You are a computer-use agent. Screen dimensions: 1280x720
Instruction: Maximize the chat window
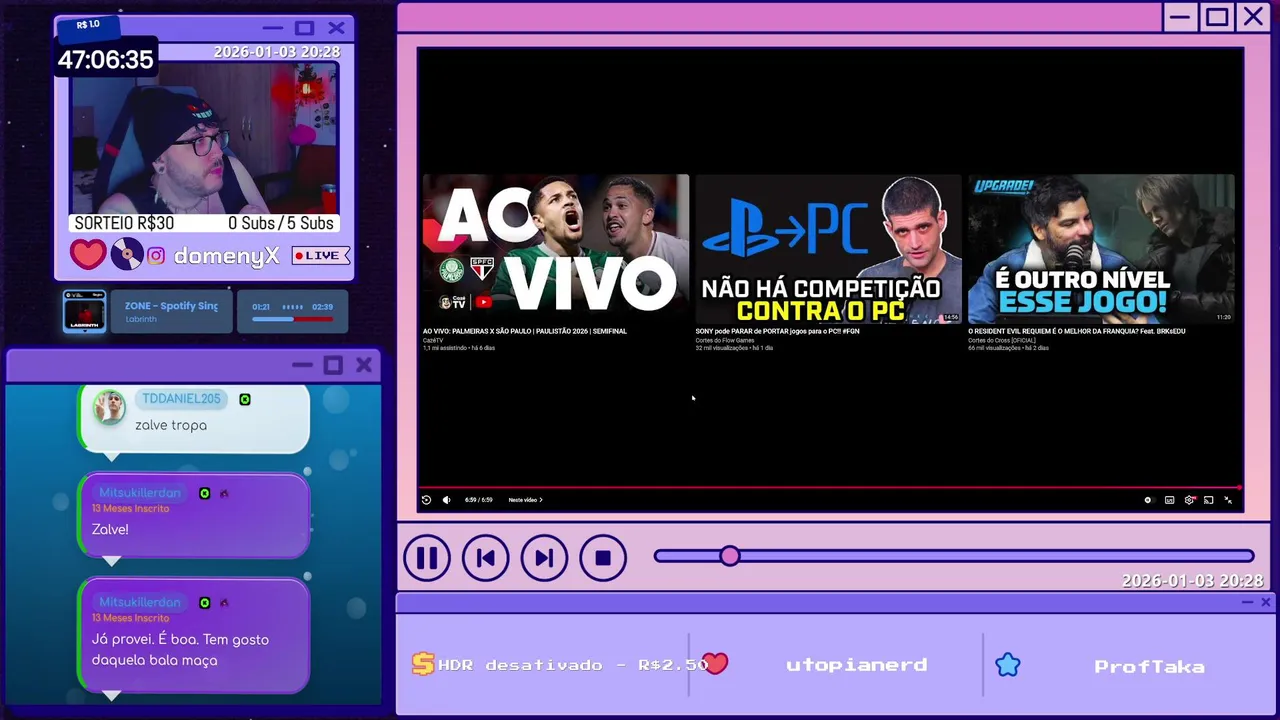click(333, 366)
